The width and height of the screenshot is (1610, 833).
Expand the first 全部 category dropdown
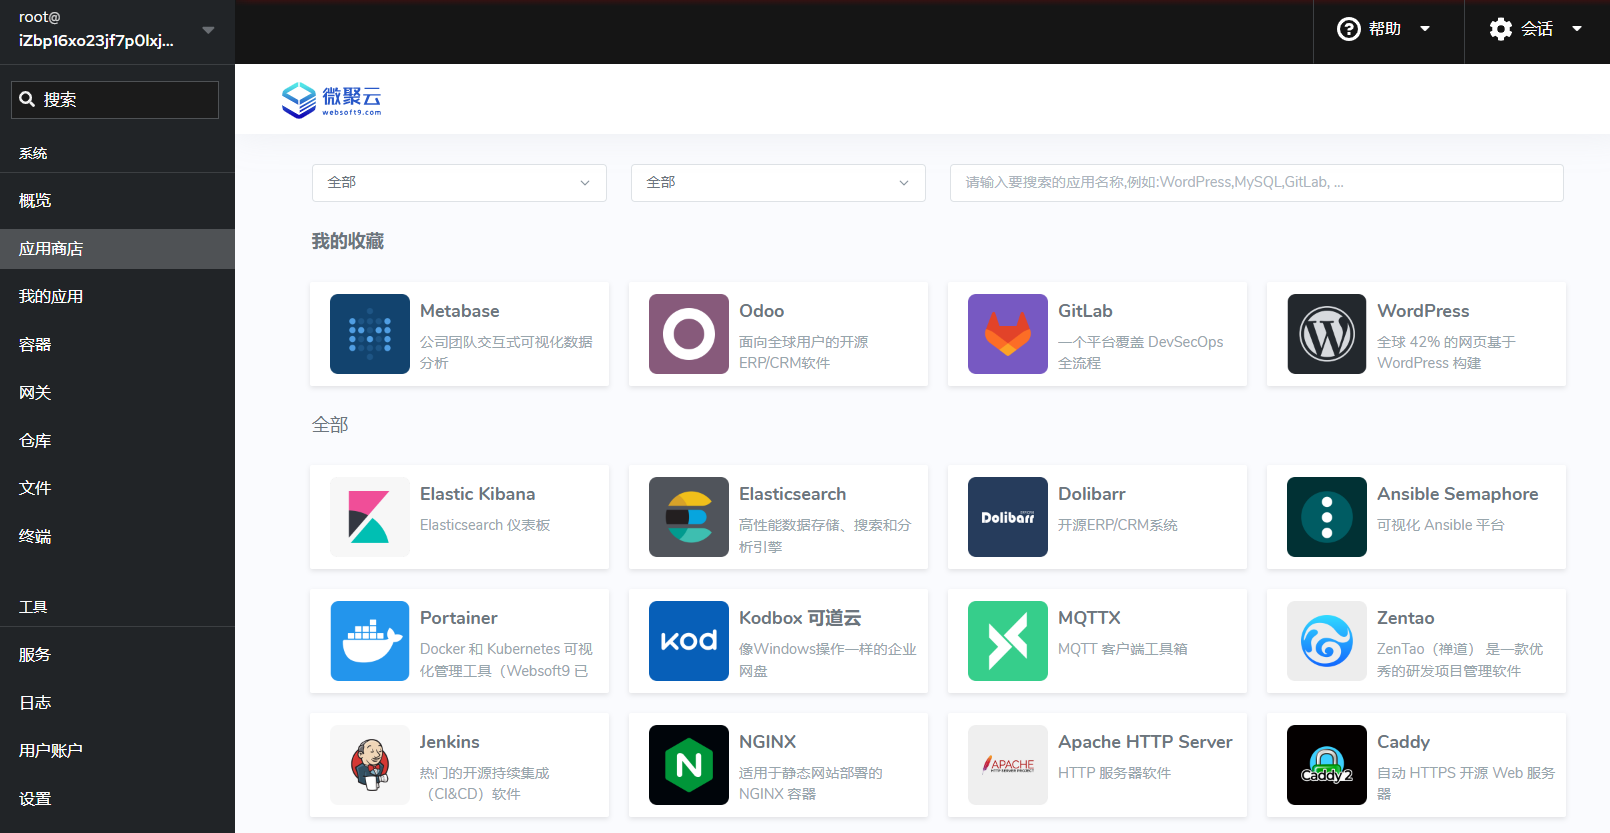click(x=459, y=183)
